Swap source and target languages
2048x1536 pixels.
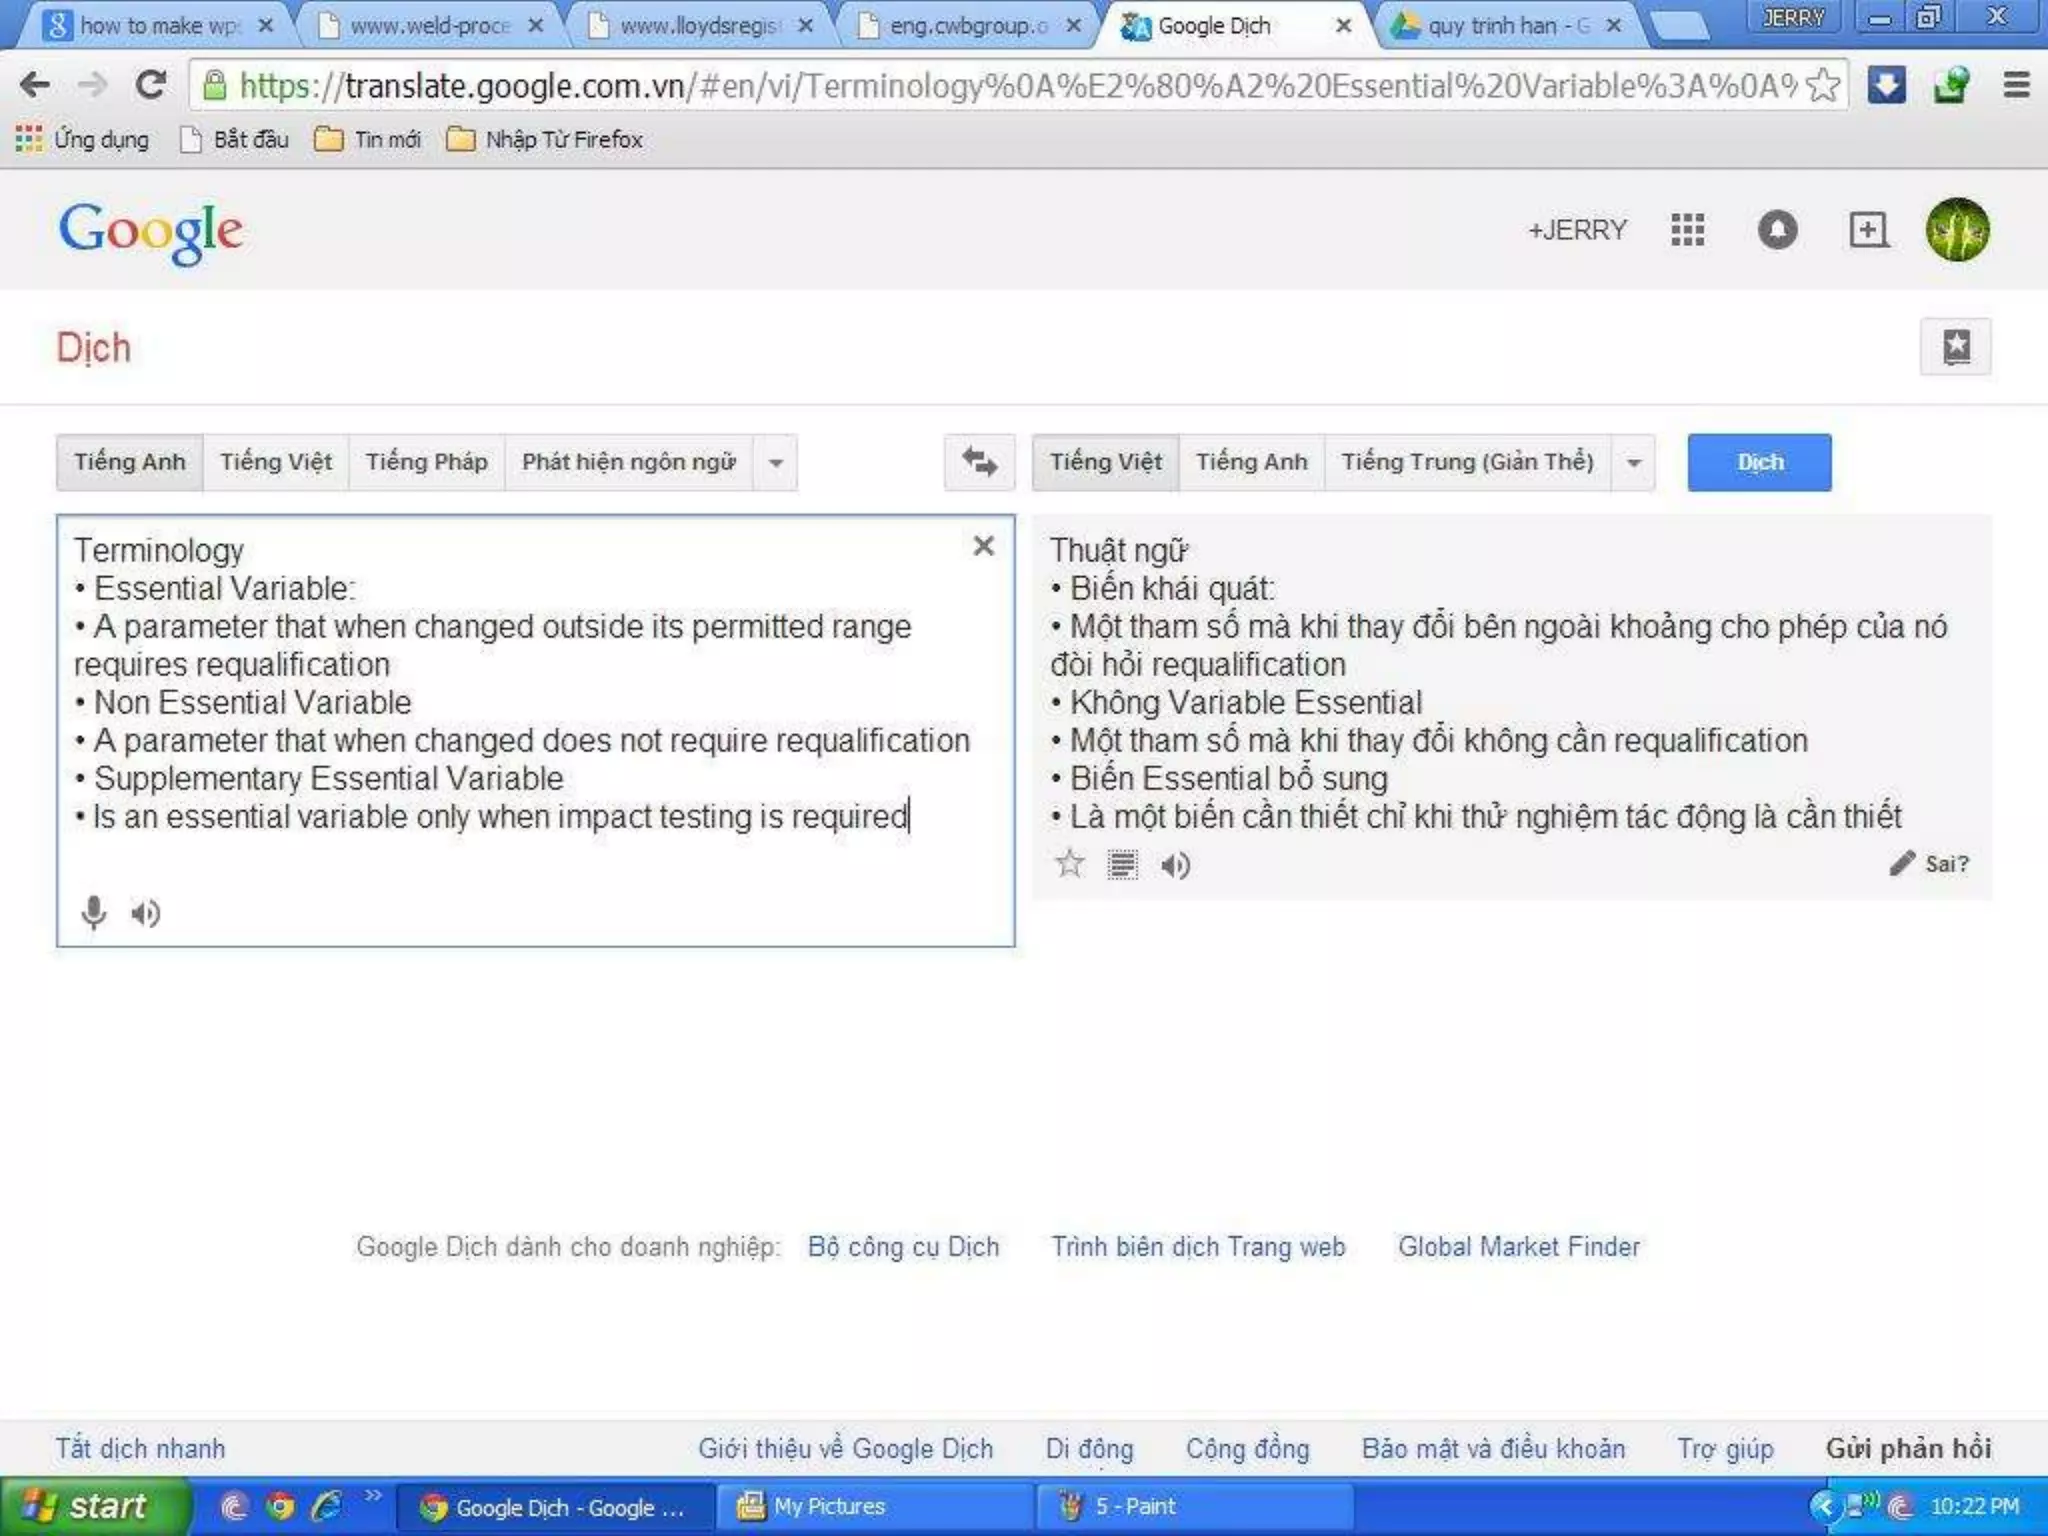coord(979,462)
